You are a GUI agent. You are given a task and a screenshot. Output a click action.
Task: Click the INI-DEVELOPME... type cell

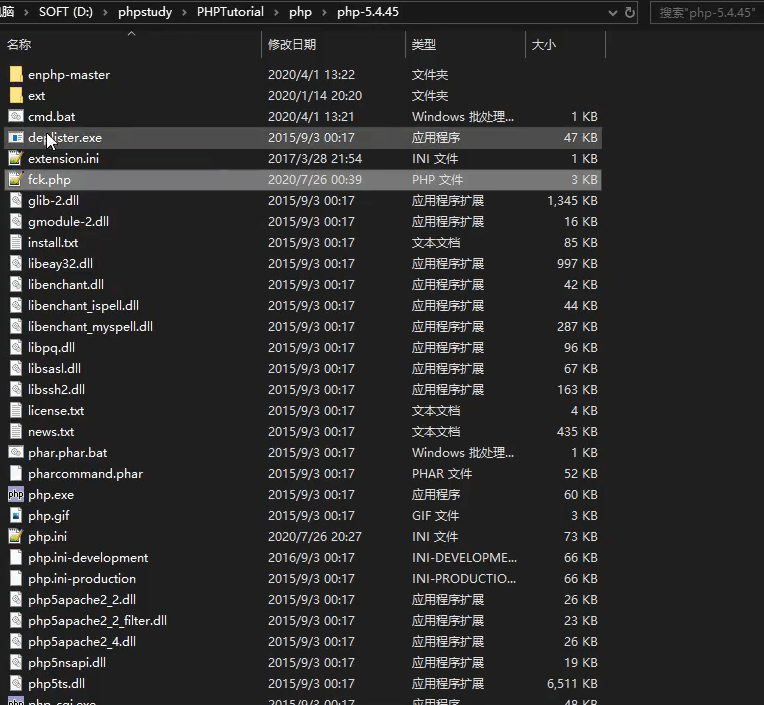[464, 557]
